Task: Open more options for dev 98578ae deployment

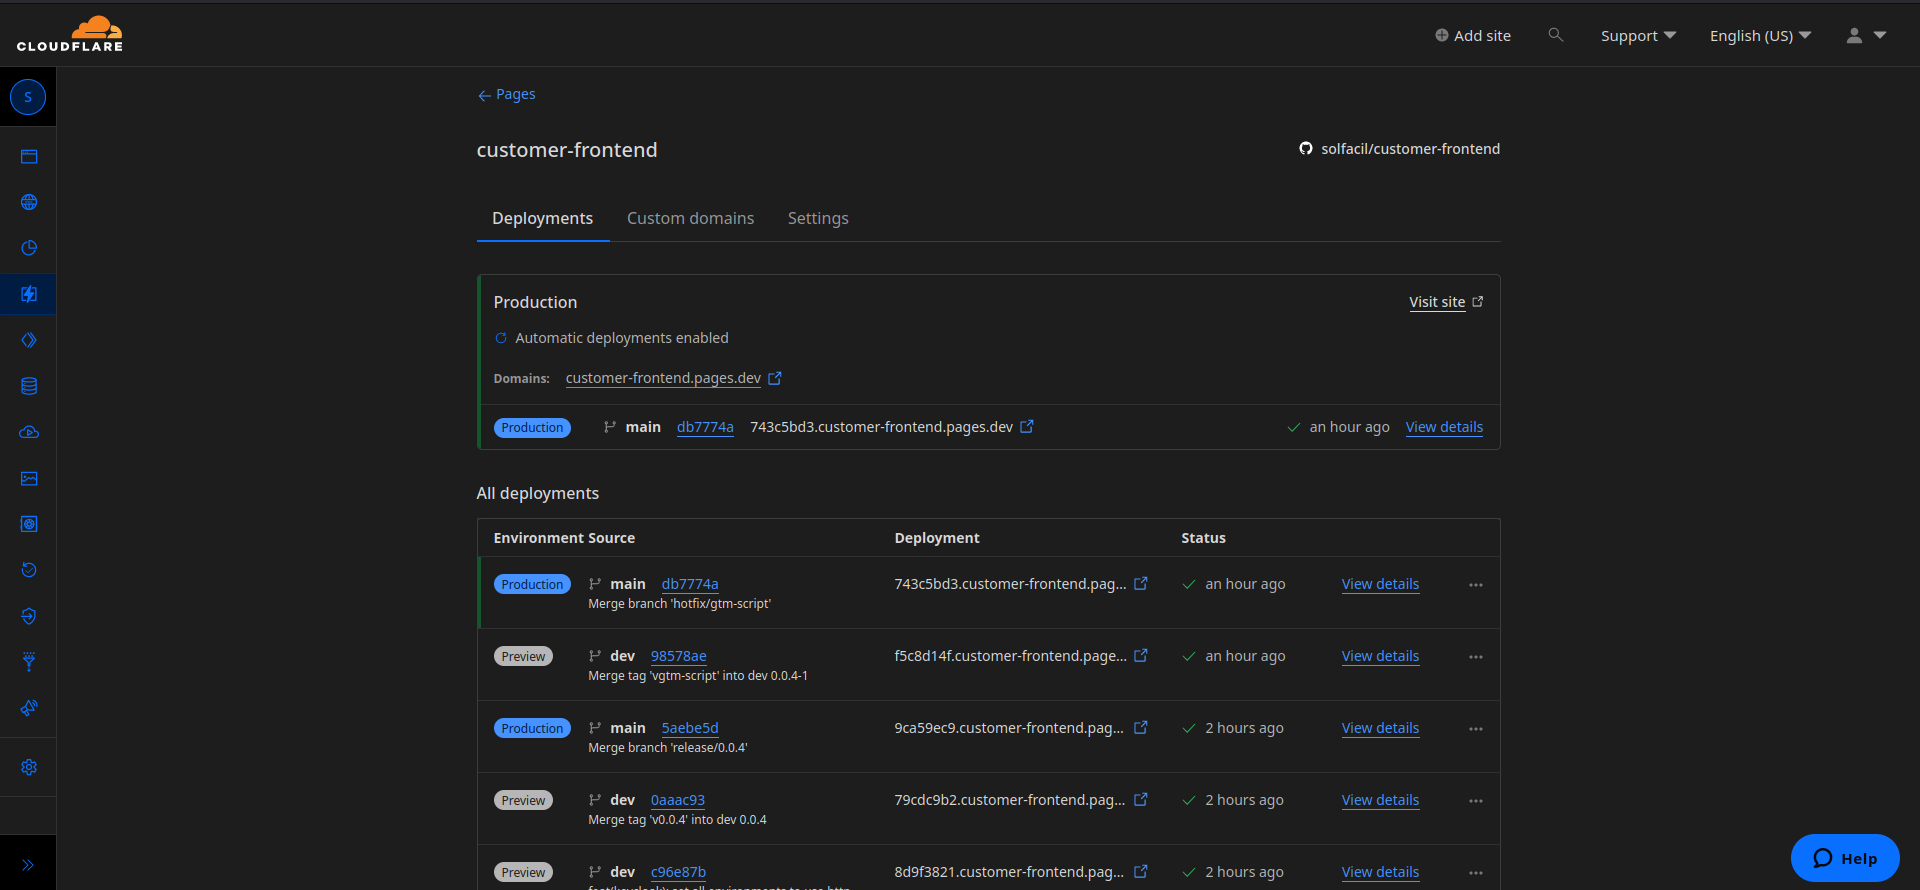Action: 1475,657
